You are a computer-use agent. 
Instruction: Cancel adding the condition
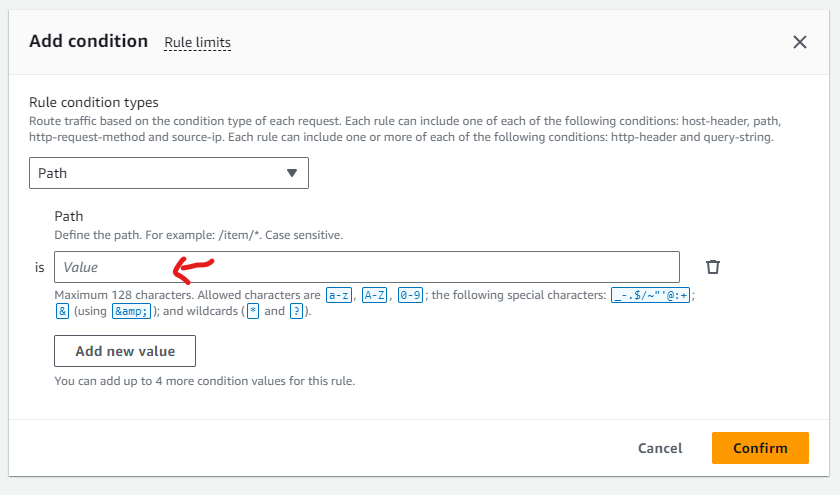pos(660,448)
